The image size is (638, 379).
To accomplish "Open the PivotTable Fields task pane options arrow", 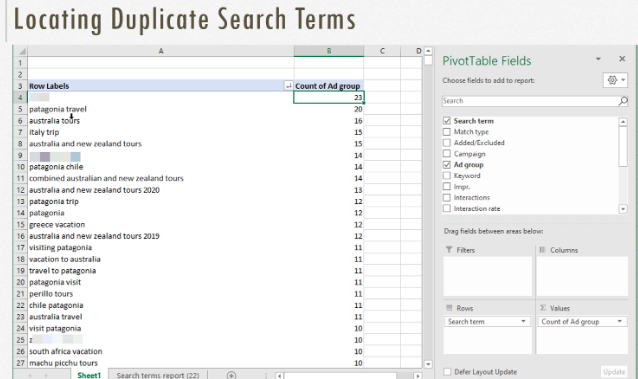I will pyautogui.click(x=598, y=59).
